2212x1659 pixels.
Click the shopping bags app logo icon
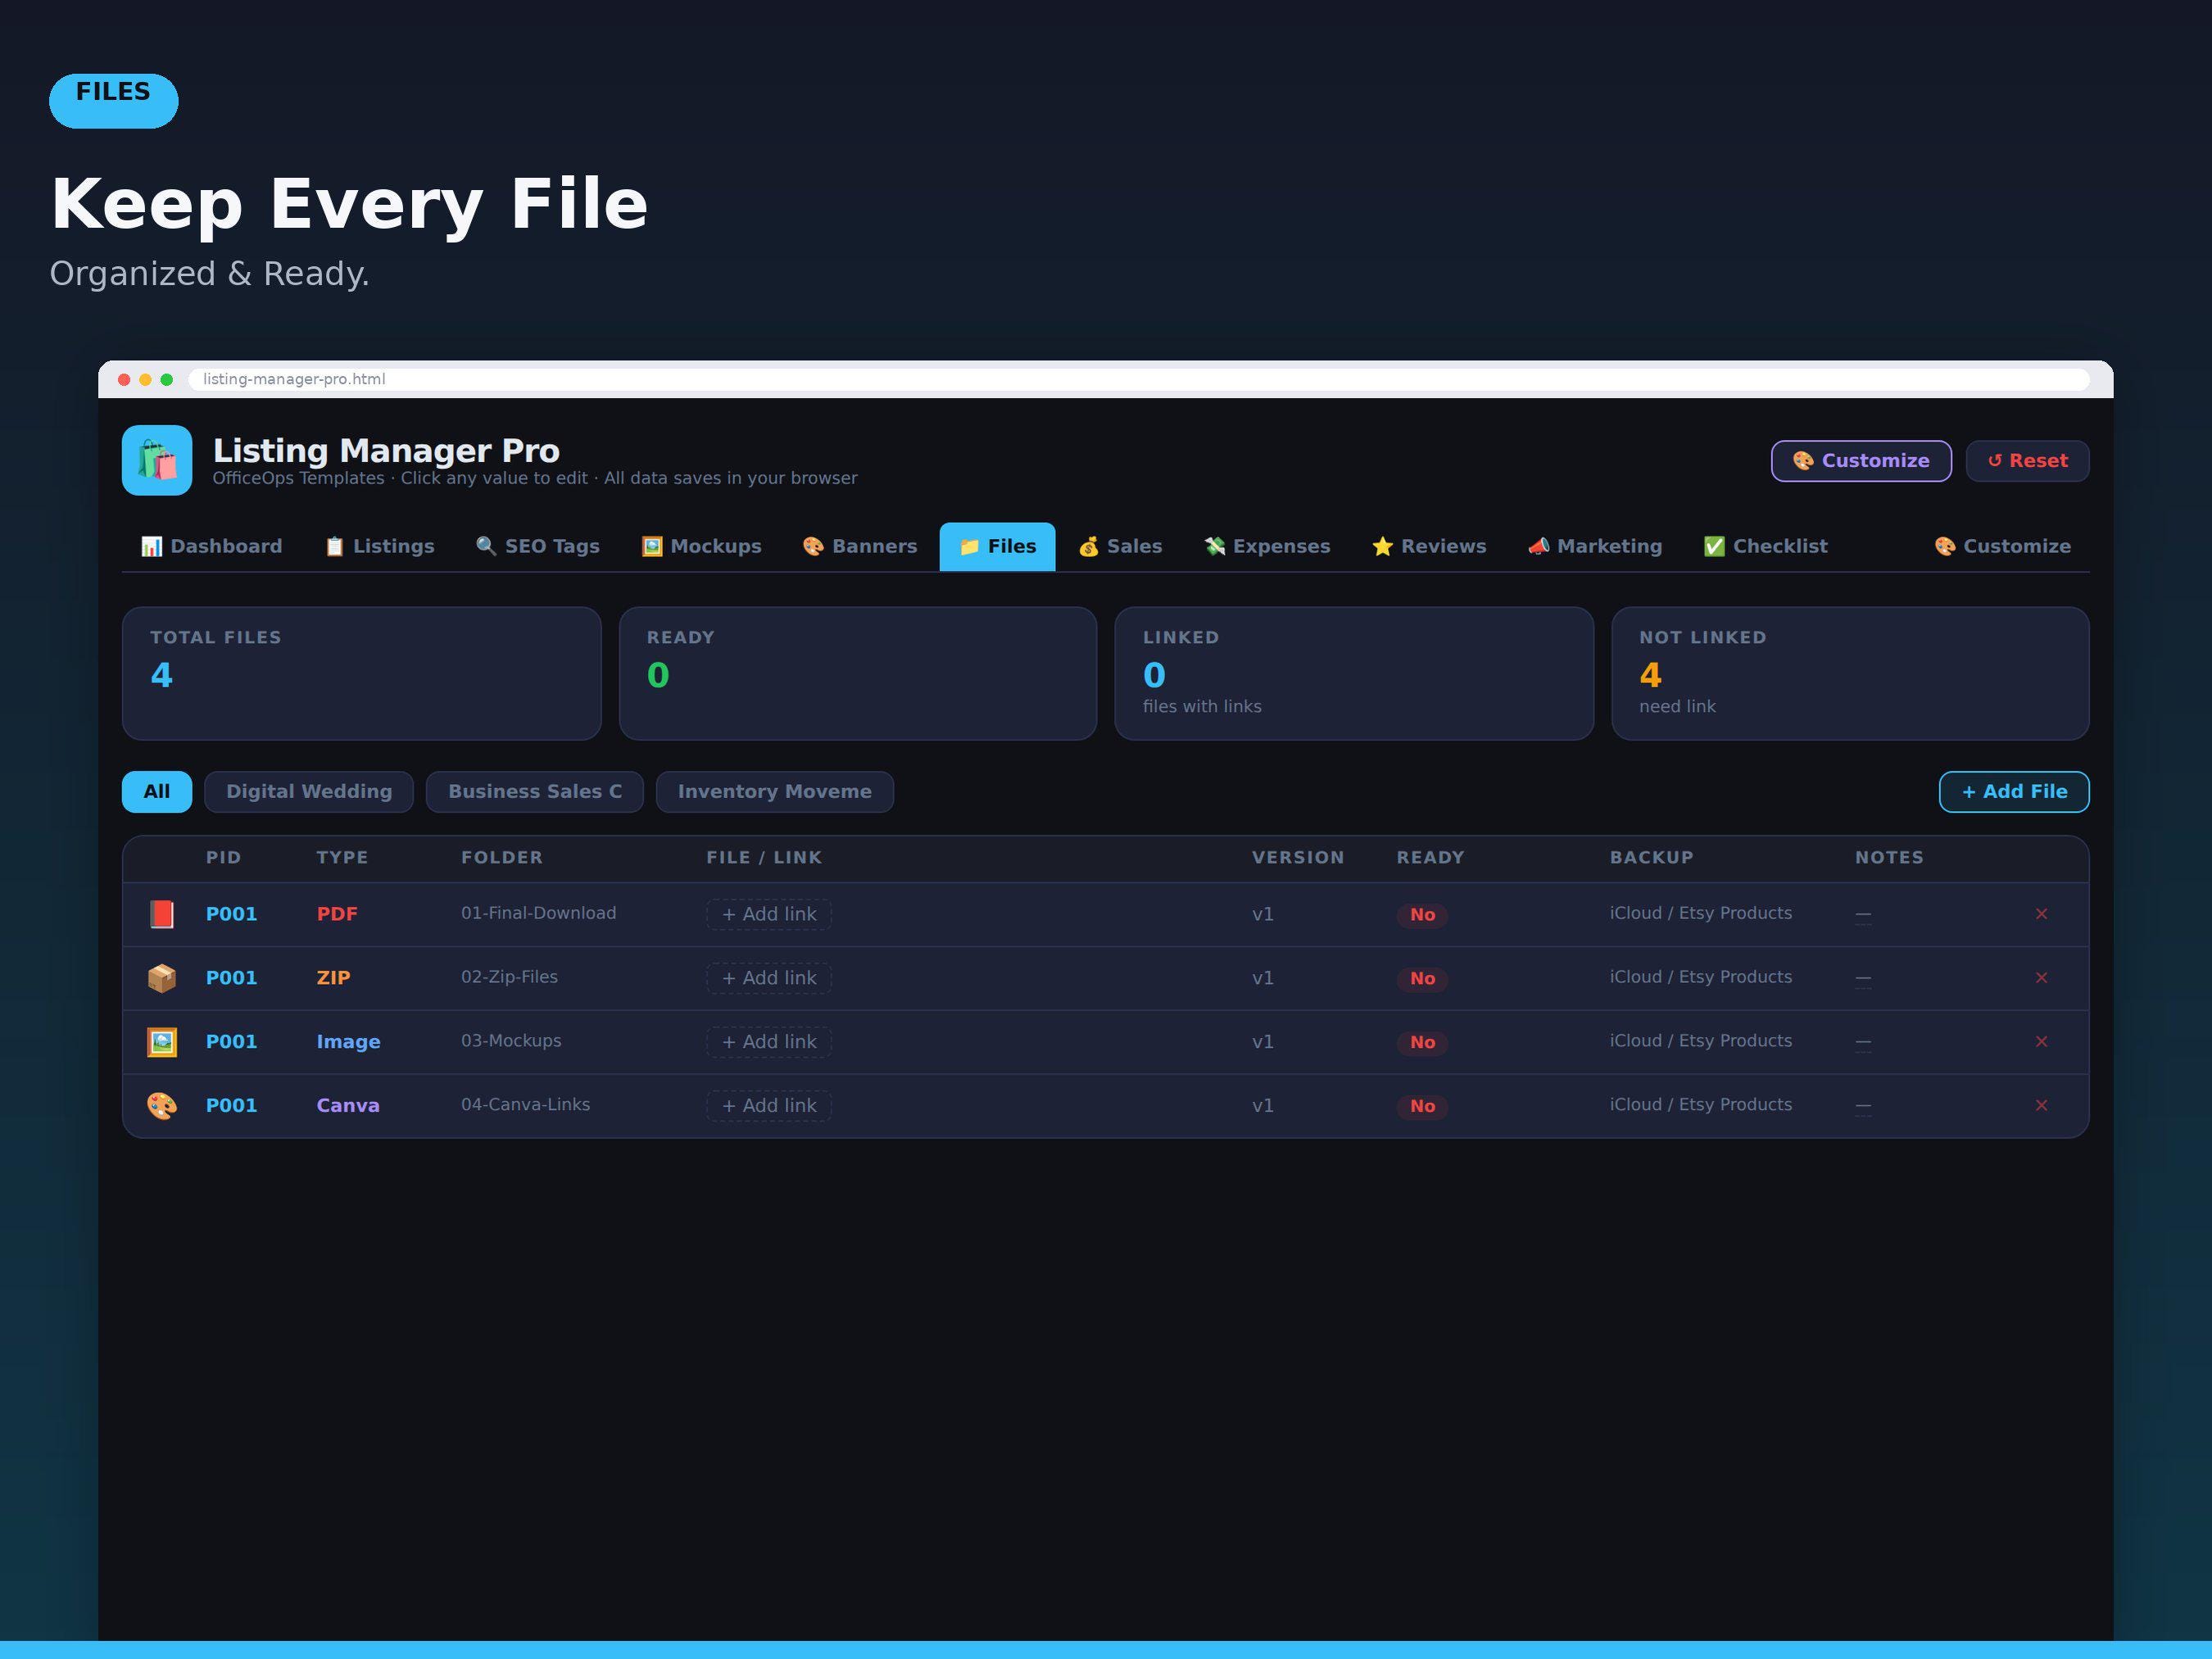pos(157,460)
